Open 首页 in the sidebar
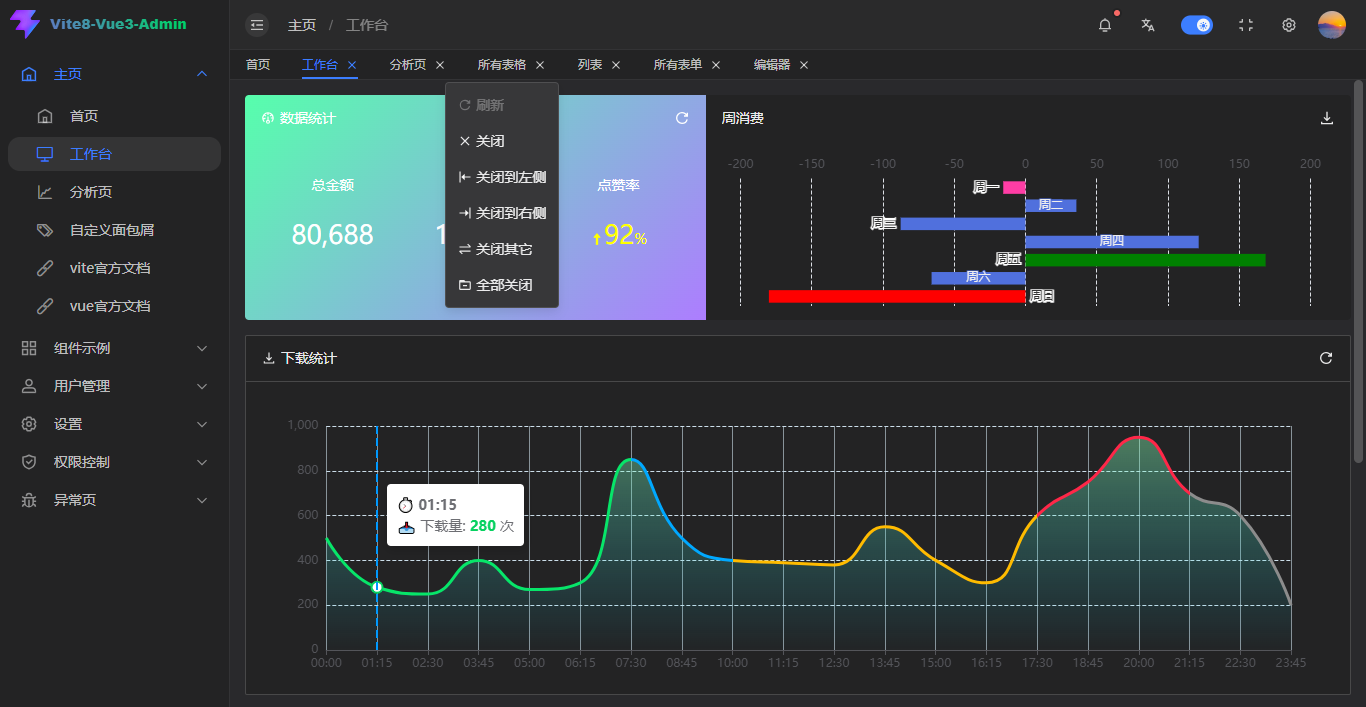 (x=114, y=116)
